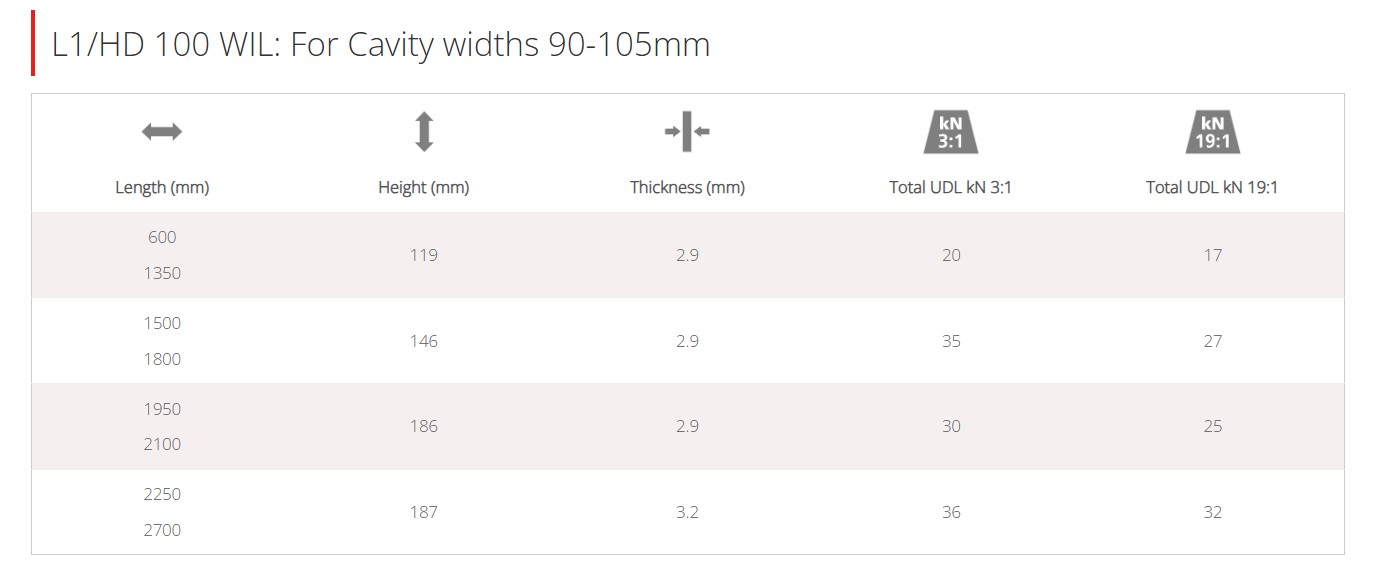Click the kN 3:1 load icon
This screenshot has height=587, width=1377.
click(950, 131)
